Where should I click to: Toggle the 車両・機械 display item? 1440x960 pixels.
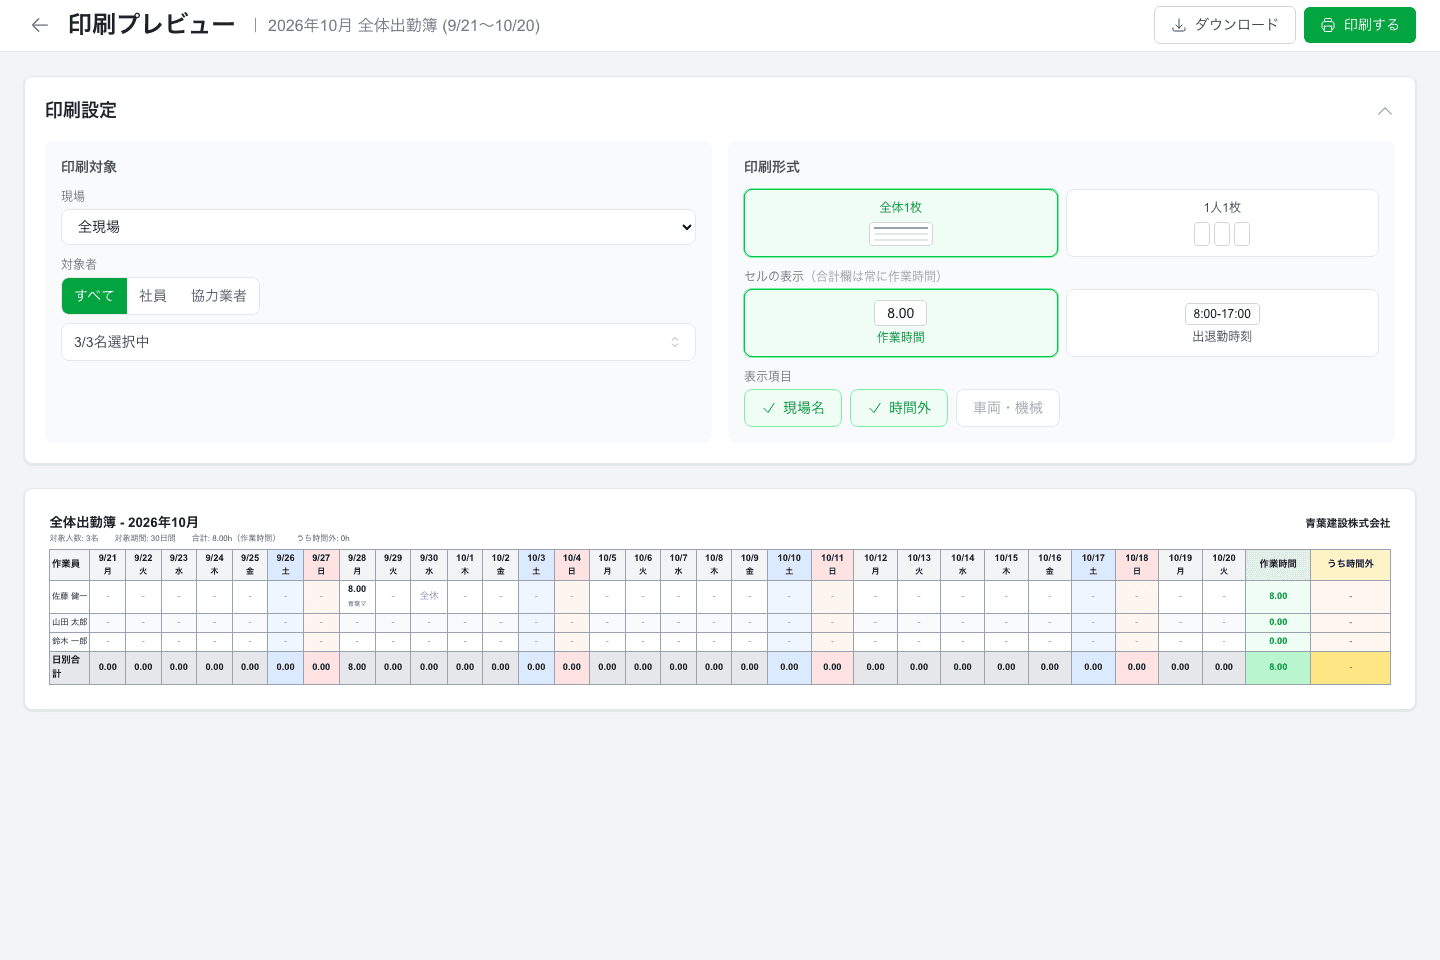click(x=1008, y=408)
